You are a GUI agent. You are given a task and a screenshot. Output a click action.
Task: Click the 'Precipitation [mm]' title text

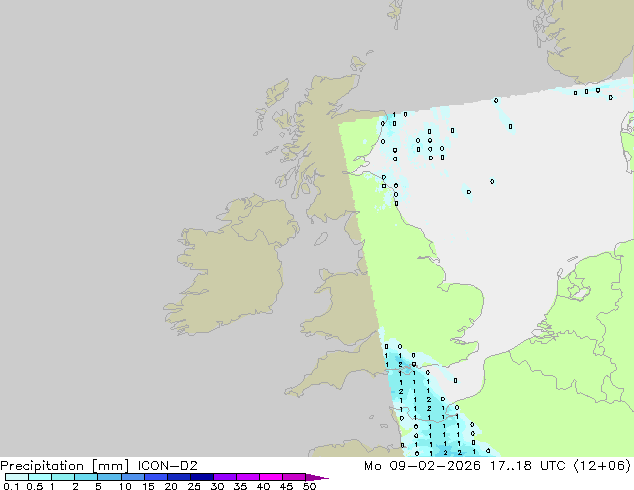[64, 465]
